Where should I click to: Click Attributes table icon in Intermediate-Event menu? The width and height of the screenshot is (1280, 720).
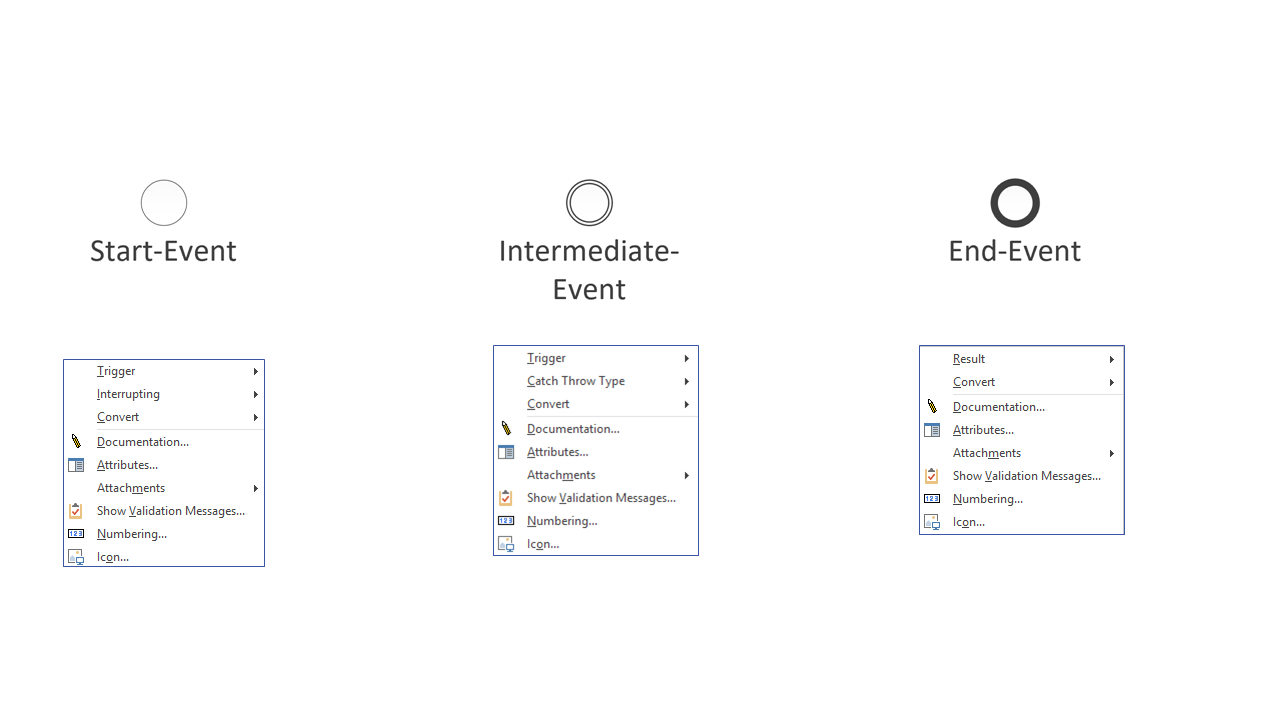click(506, 452)
